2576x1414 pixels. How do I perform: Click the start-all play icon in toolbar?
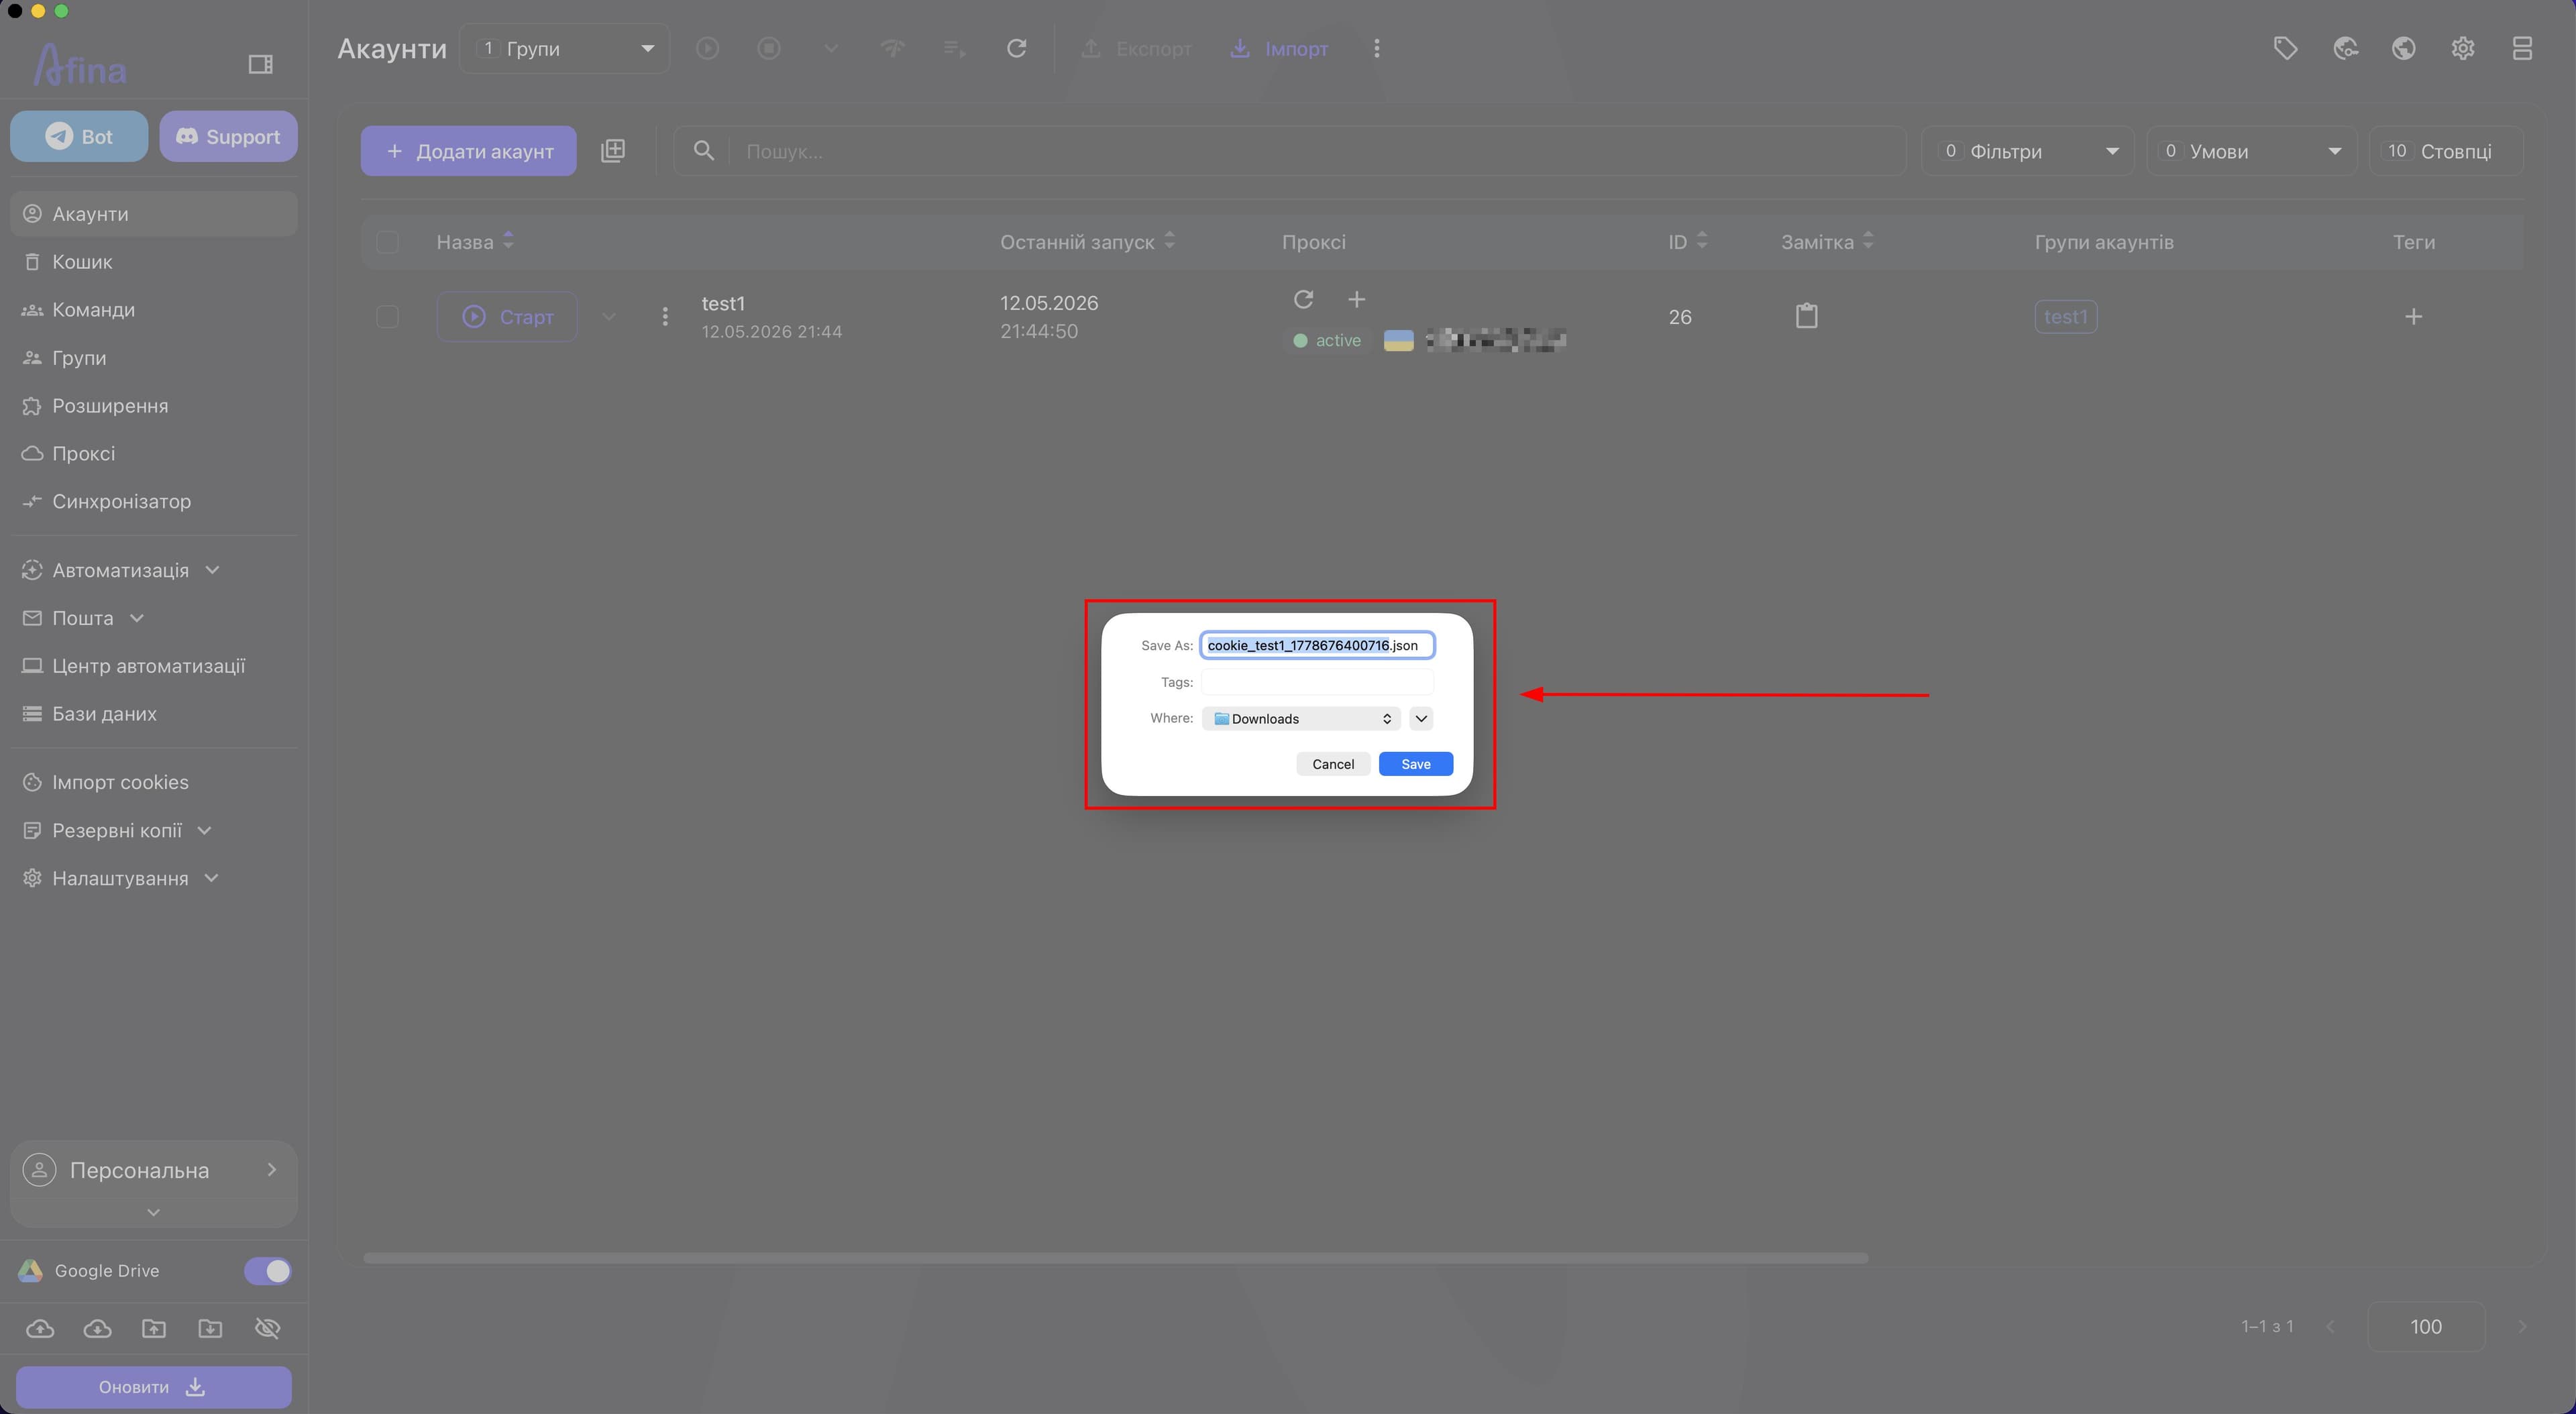[x=707, y=48]
